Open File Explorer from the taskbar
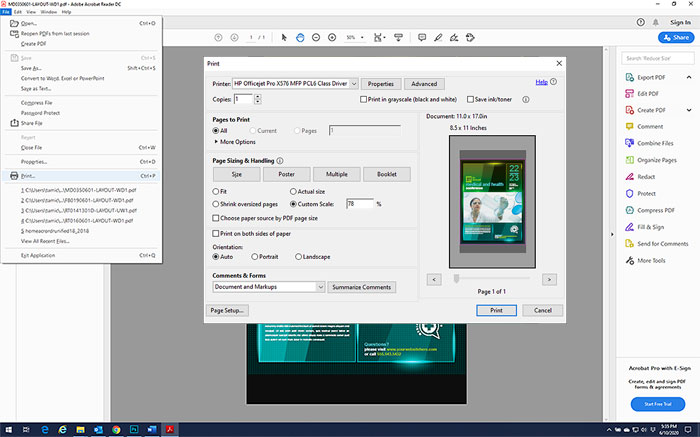The height and width of the screenshot is (437, 700). pyautogui.click(x=80, y=429)
